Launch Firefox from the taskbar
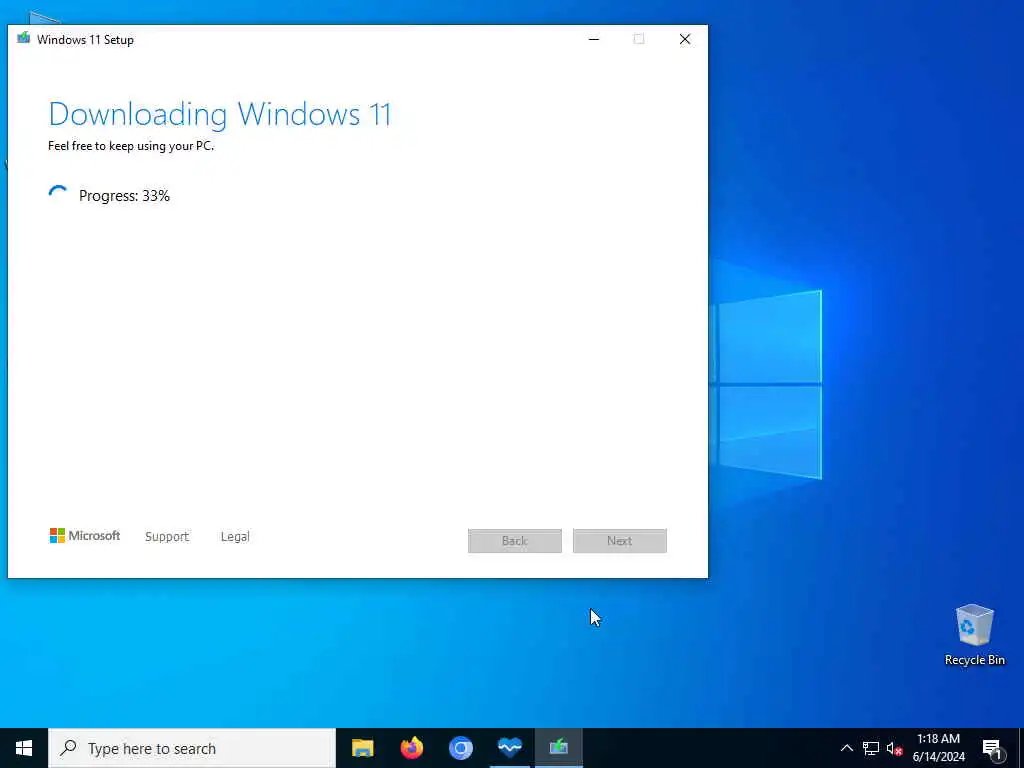The width and height of the screenshot is (1024, 768). click(x=411, y=748)
